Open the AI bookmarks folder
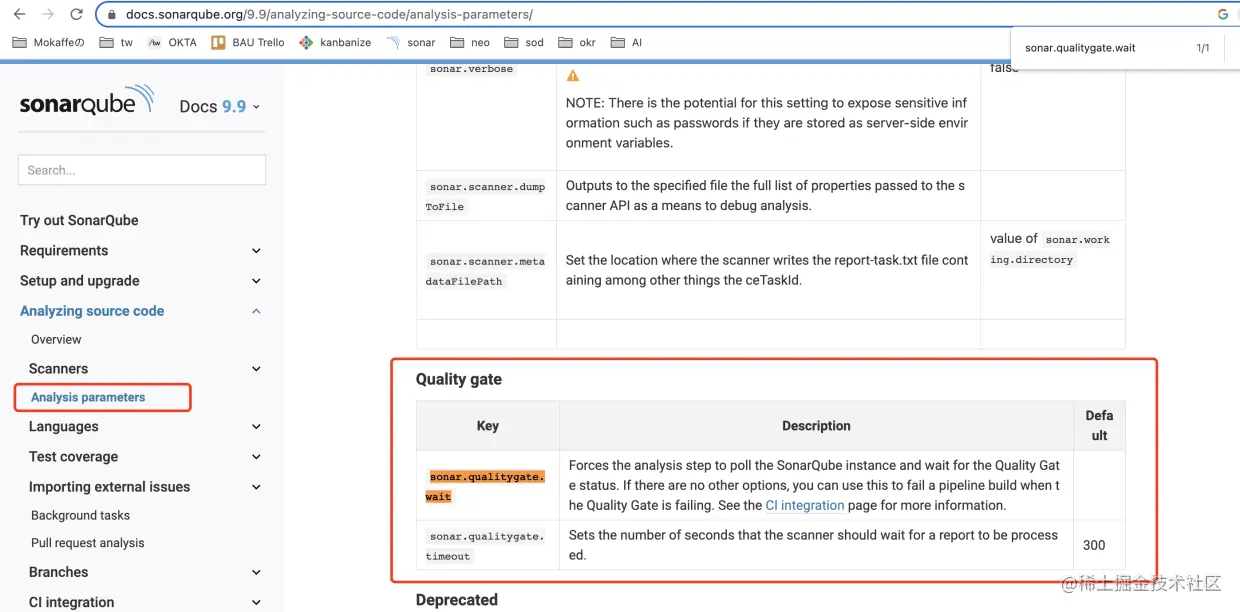The height and width of the screenshot is (612, 1240). (x=626, y=42)
